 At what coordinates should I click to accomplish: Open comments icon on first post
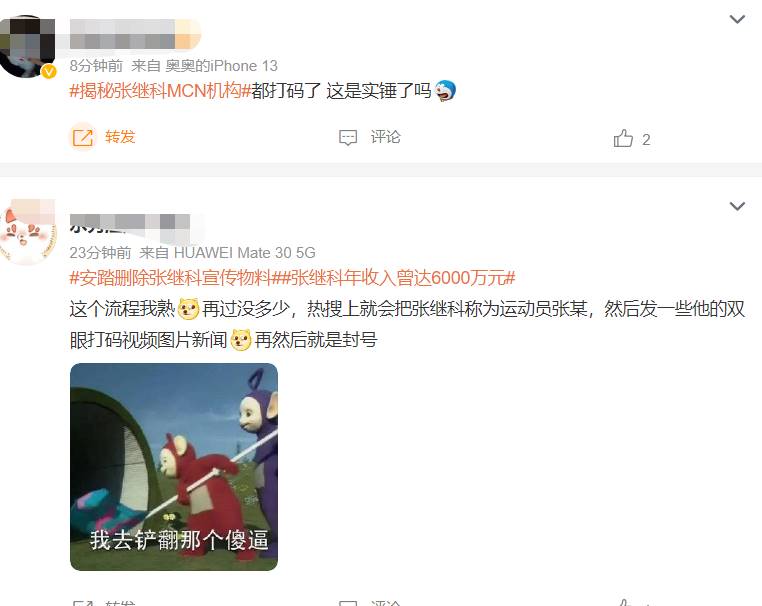coord(348,138)
